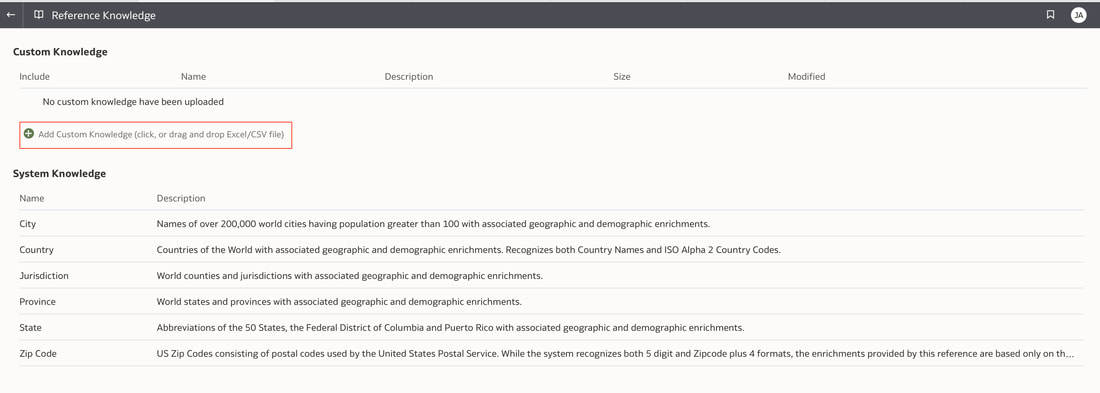1100x393 pixels.
Task: Open the Zip Code knowledge row
Action: [550, 354]
